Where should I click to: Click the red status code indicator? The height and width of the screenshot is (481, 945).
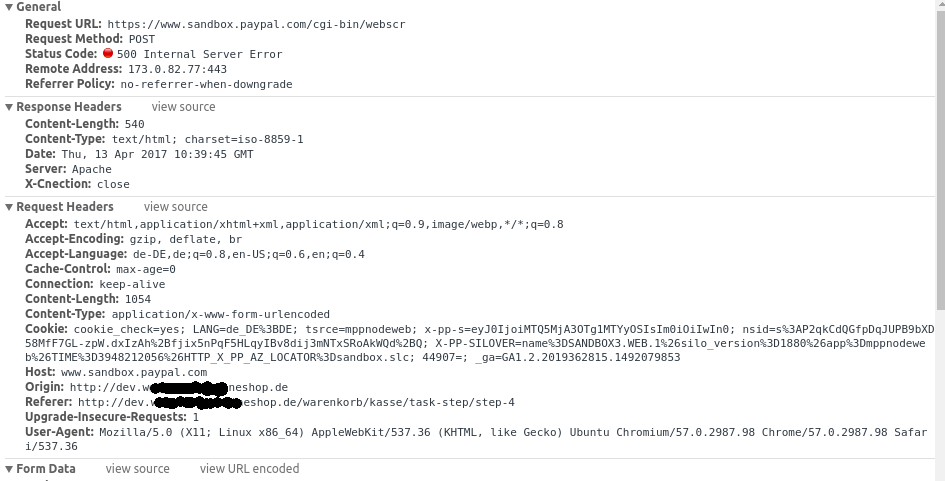tap(108, 53)
